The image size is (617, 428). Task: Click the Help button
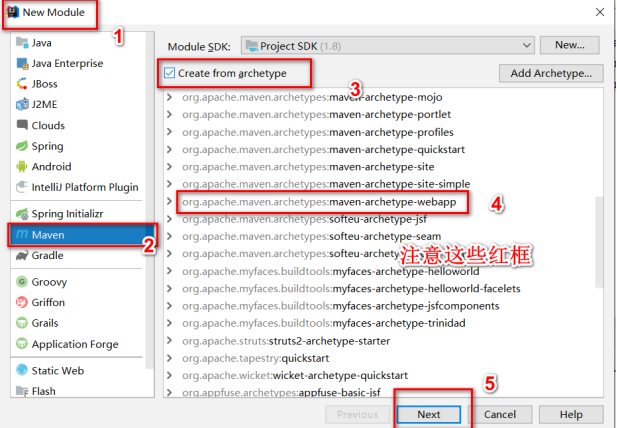tap(571, 414)
